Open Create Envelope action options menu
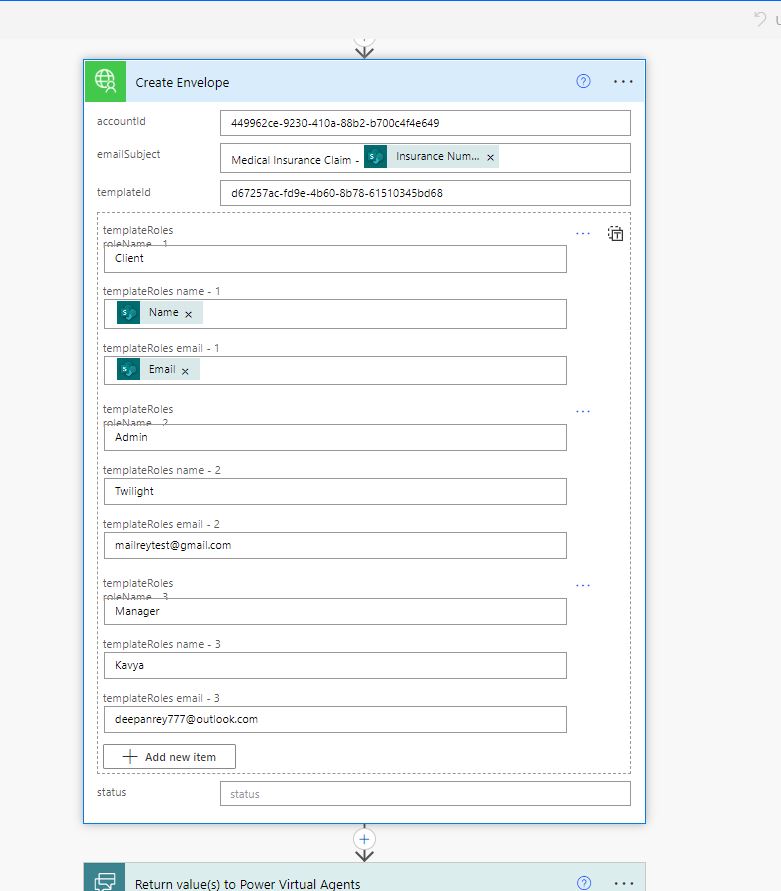Image resolution: width=781 pixels, height=891 pixels. (x=623, y=82)
